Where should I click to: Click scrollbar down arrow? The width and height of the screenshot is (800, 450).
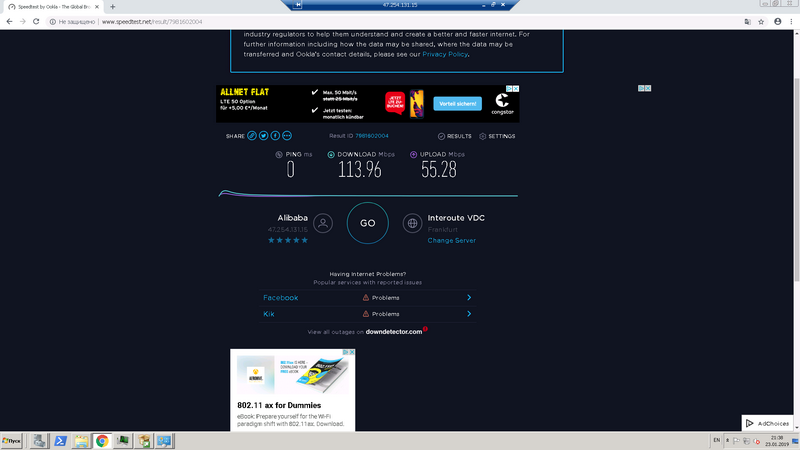coord(796,428)
